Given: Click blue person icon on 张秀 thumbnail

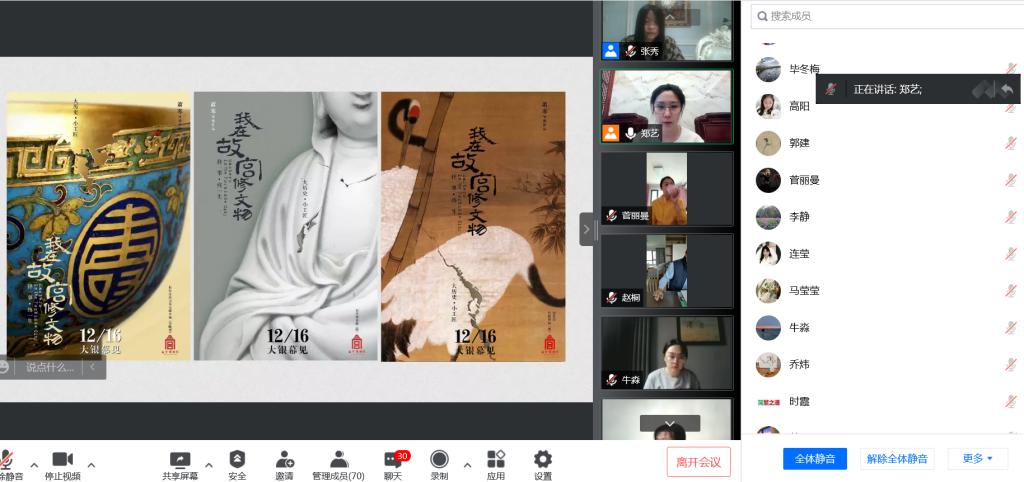Looking at the screenshot, I should [x=611, y=51].
